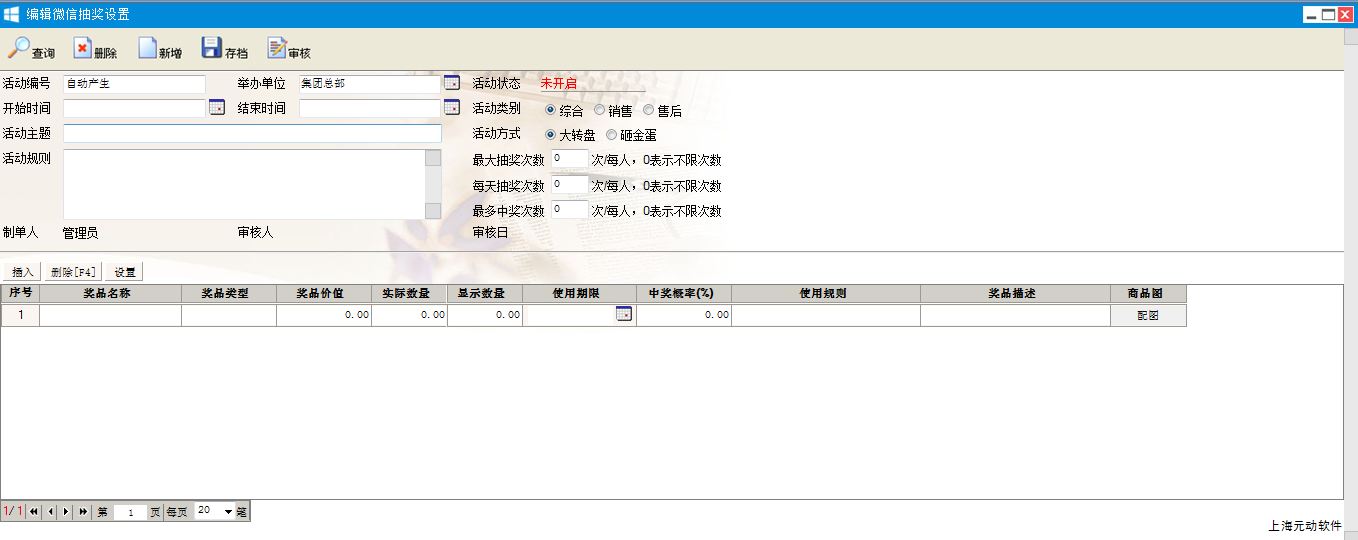Open the 使用期限 calendar icon in grid row
This screenshot has height=540, width=1358.
pyautogui.click(x=624, y=314)
